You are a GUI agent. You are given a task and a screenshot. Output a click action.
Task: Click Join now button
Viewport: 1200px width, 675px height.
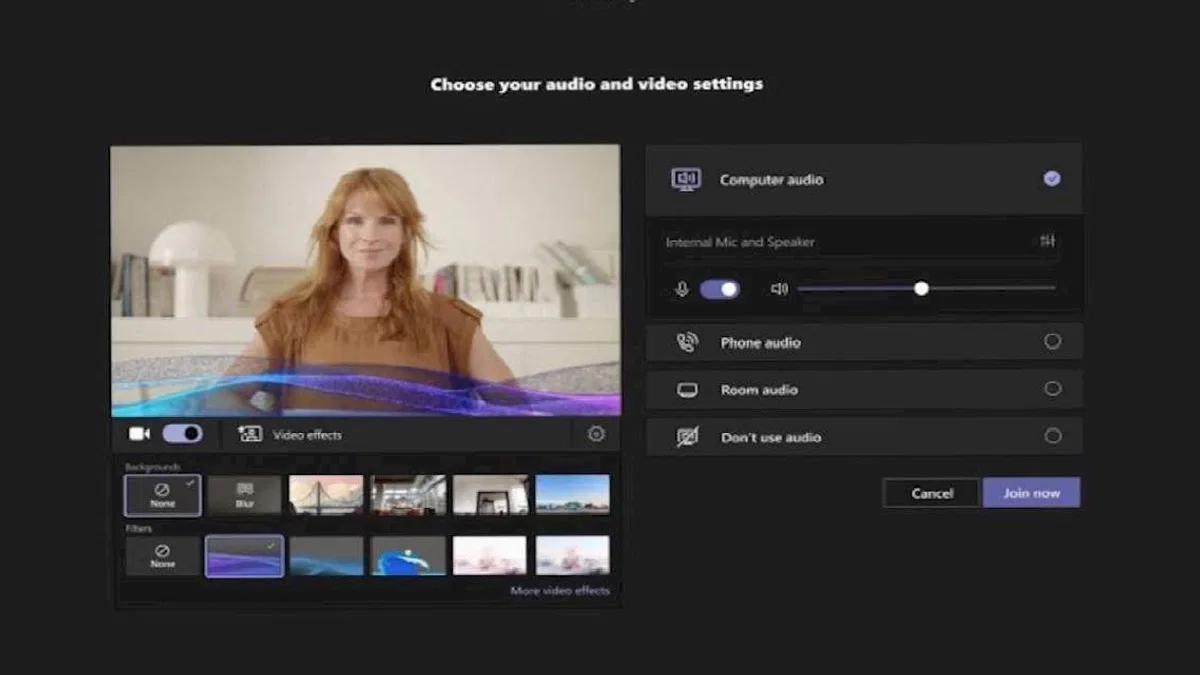(1031, 493)
